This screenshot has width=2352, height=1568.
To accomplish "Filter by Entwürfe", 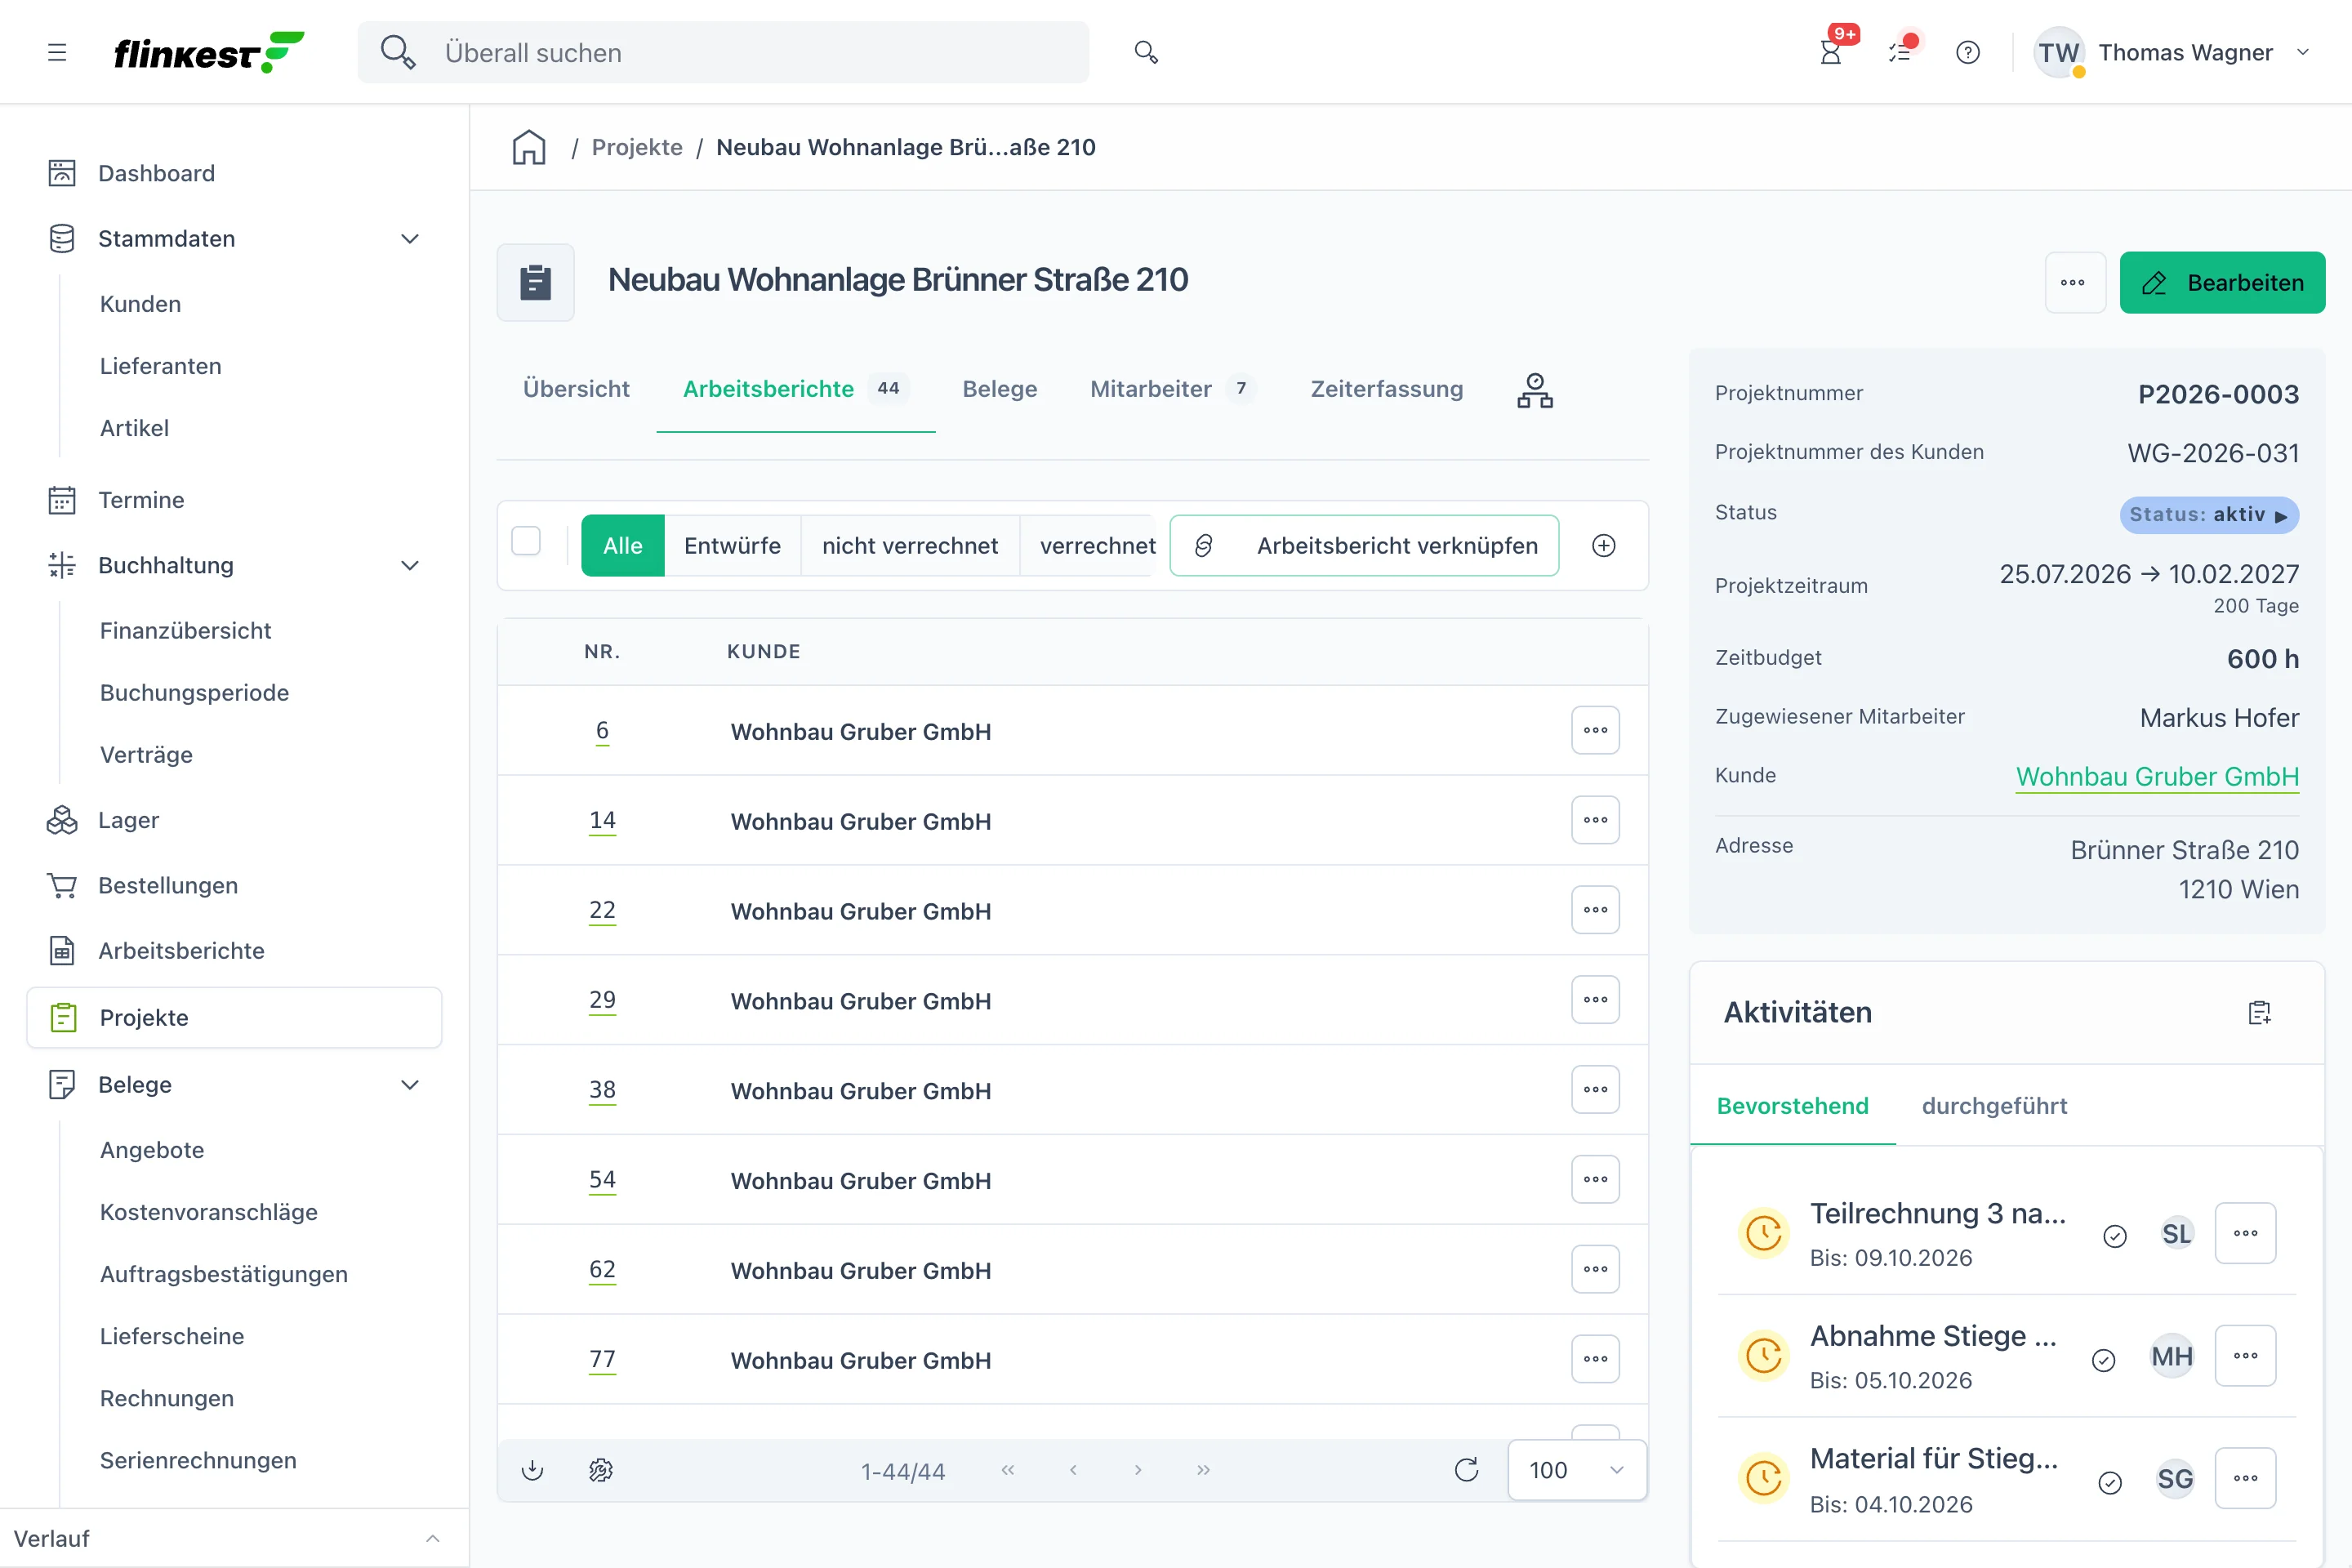I will [x=733, y=545].
